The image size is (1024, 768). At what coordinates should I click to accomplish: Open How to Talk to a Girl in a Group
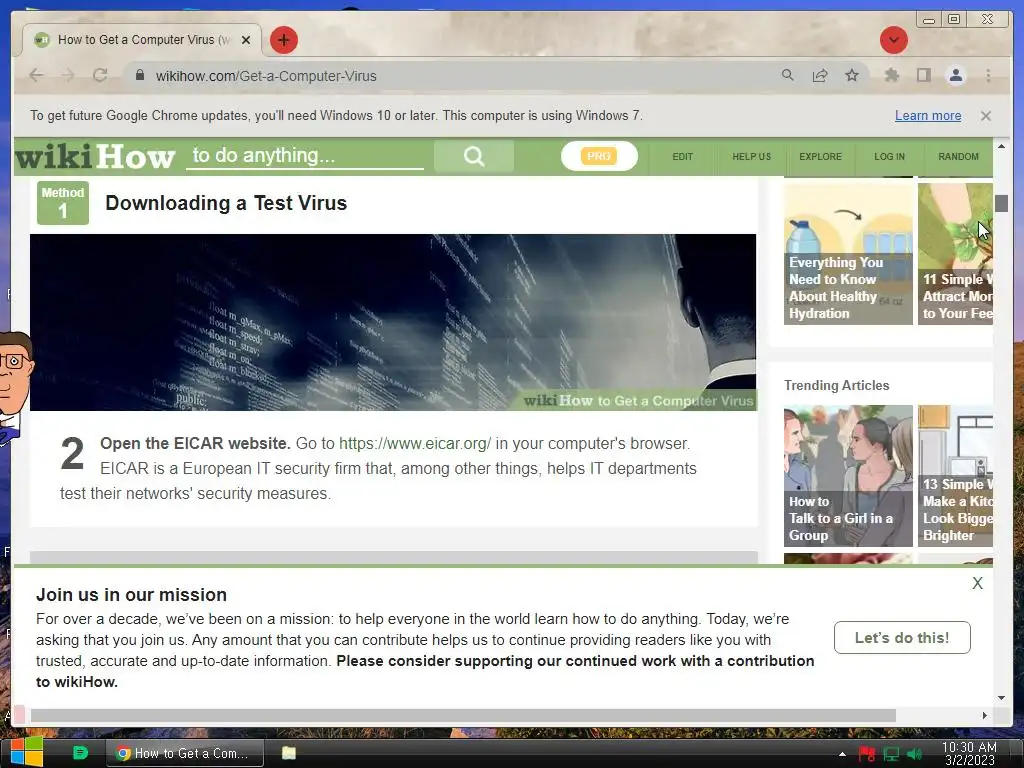point(848,476)
